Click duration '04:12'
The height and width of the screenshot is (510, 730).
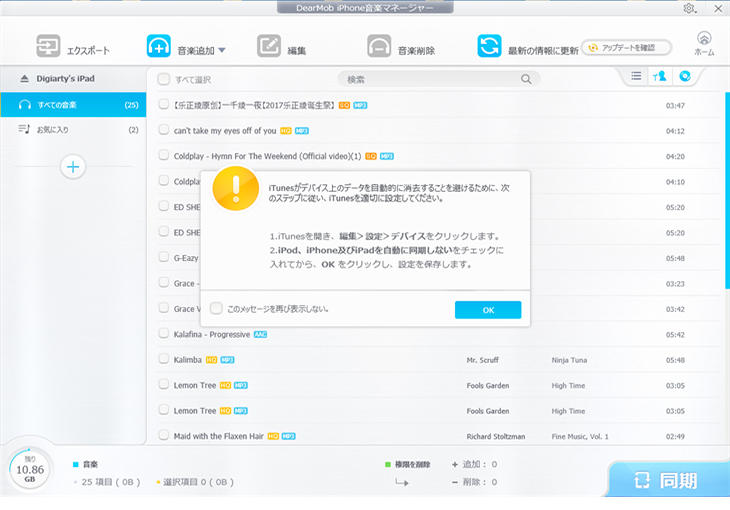[675, 131]
